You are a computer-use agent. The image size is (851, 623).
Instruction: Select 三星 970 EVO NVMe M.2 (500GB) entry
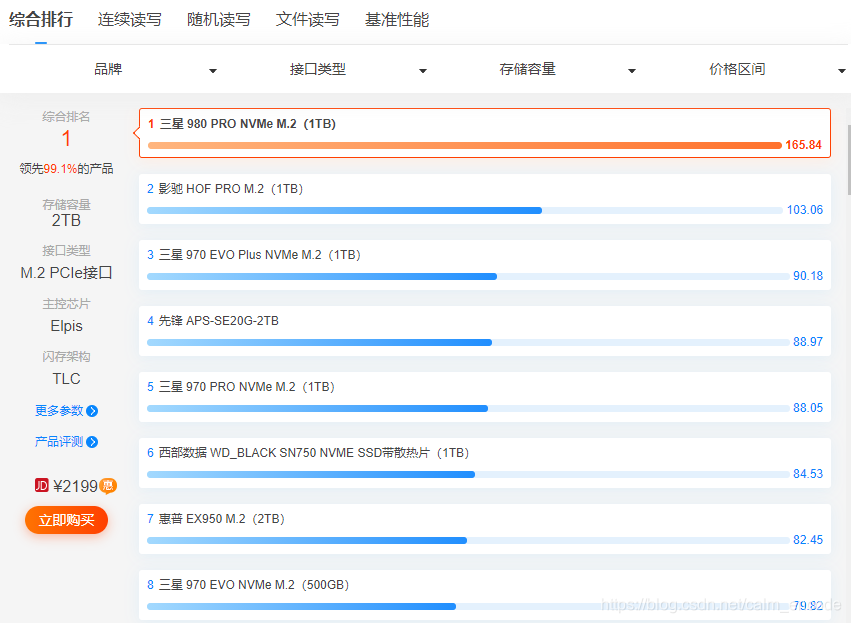coord(485,595)
